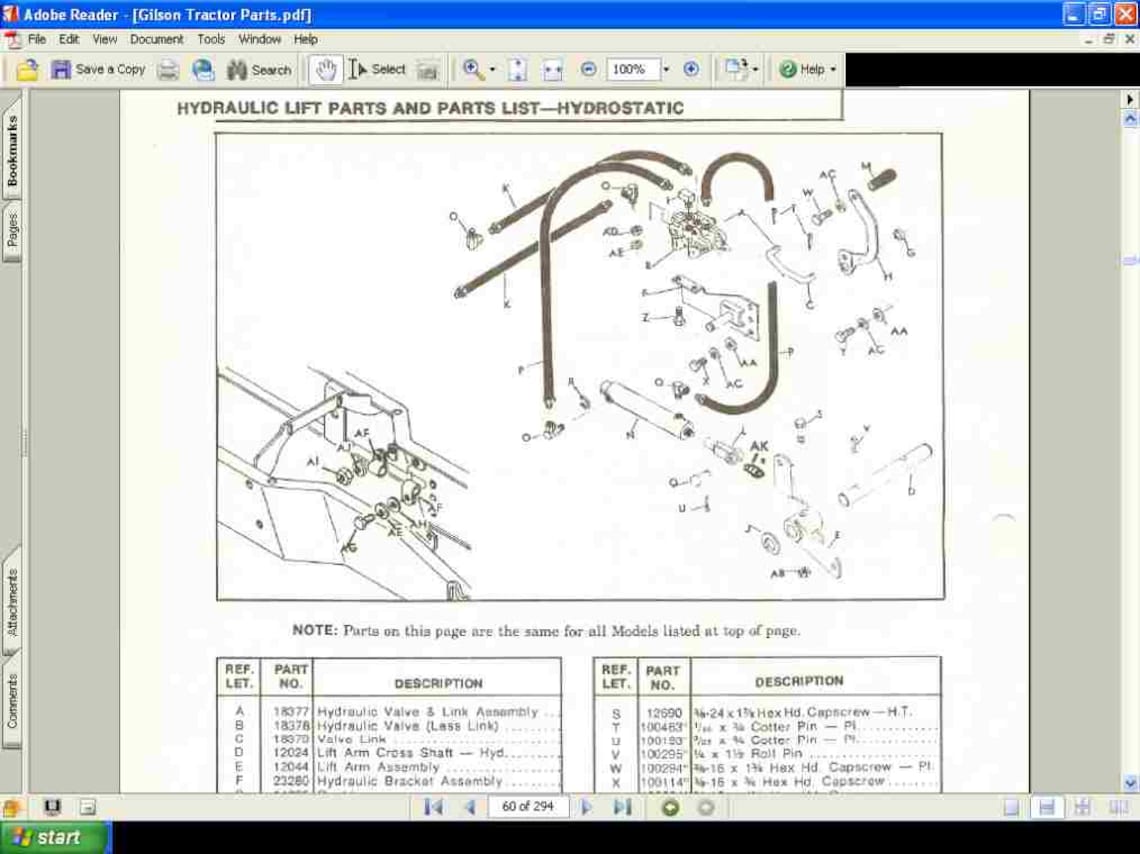Screen dimensions: 1140x854
Task: Click the Adobe Reader title bar icon
Action: 10,14
